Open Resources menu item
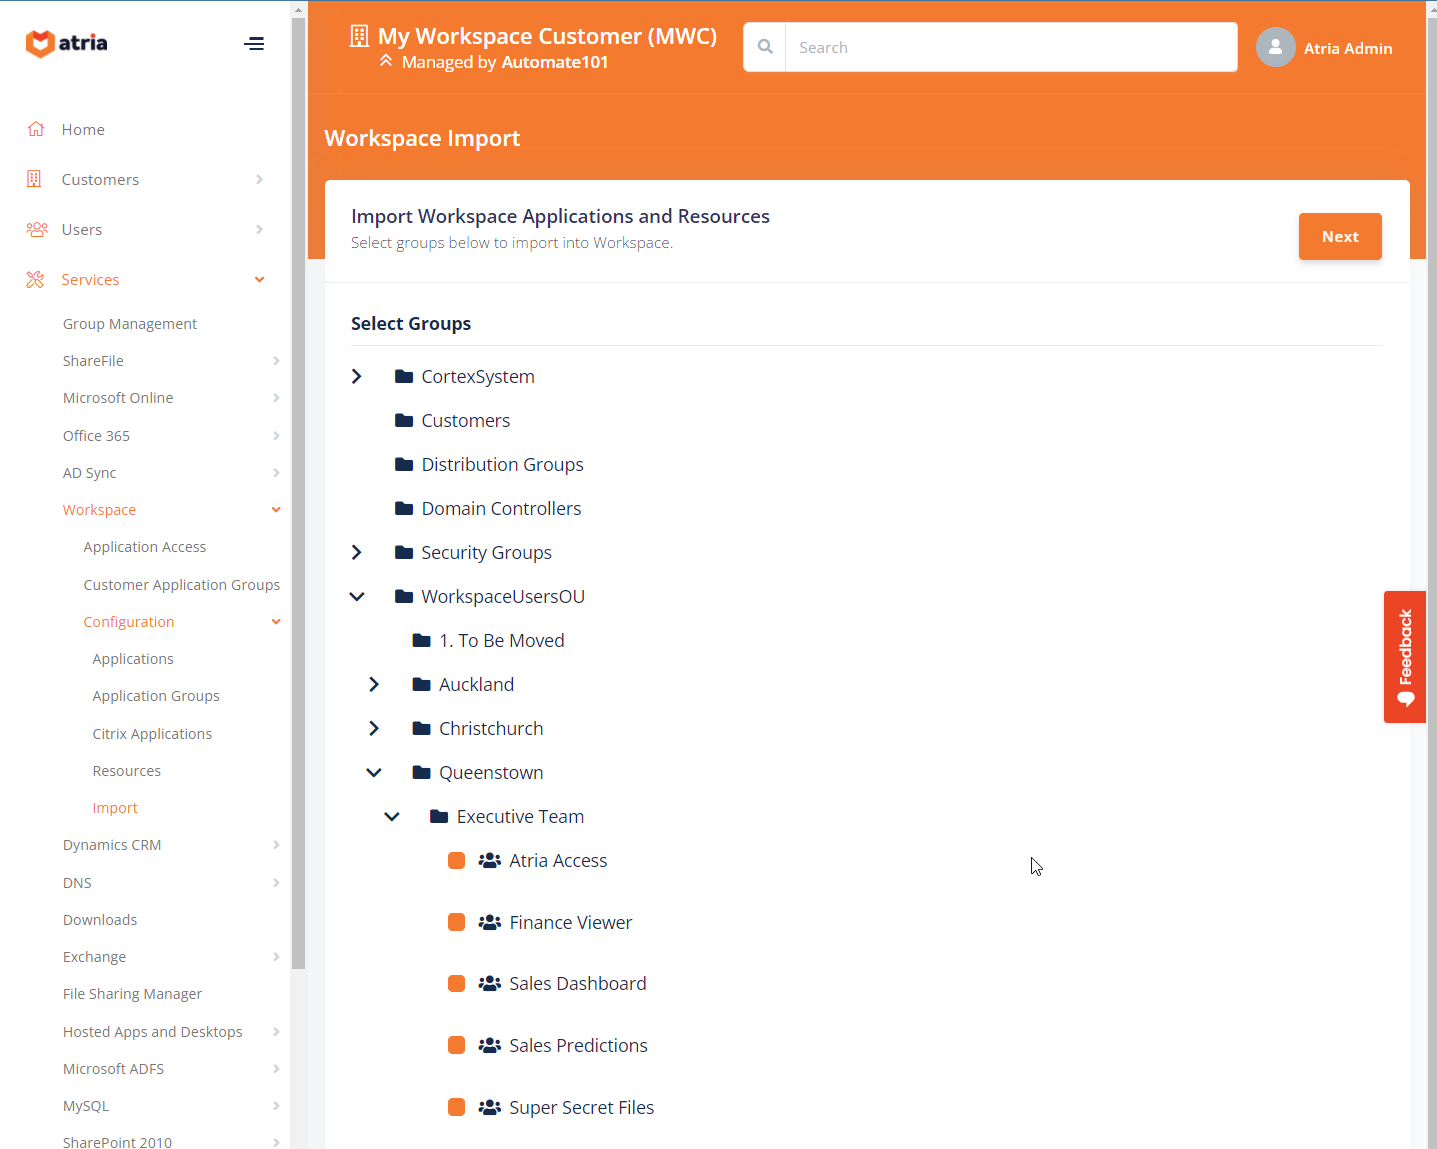Viewport: 1437px width, 1149px height. click(x=127, y=771)
